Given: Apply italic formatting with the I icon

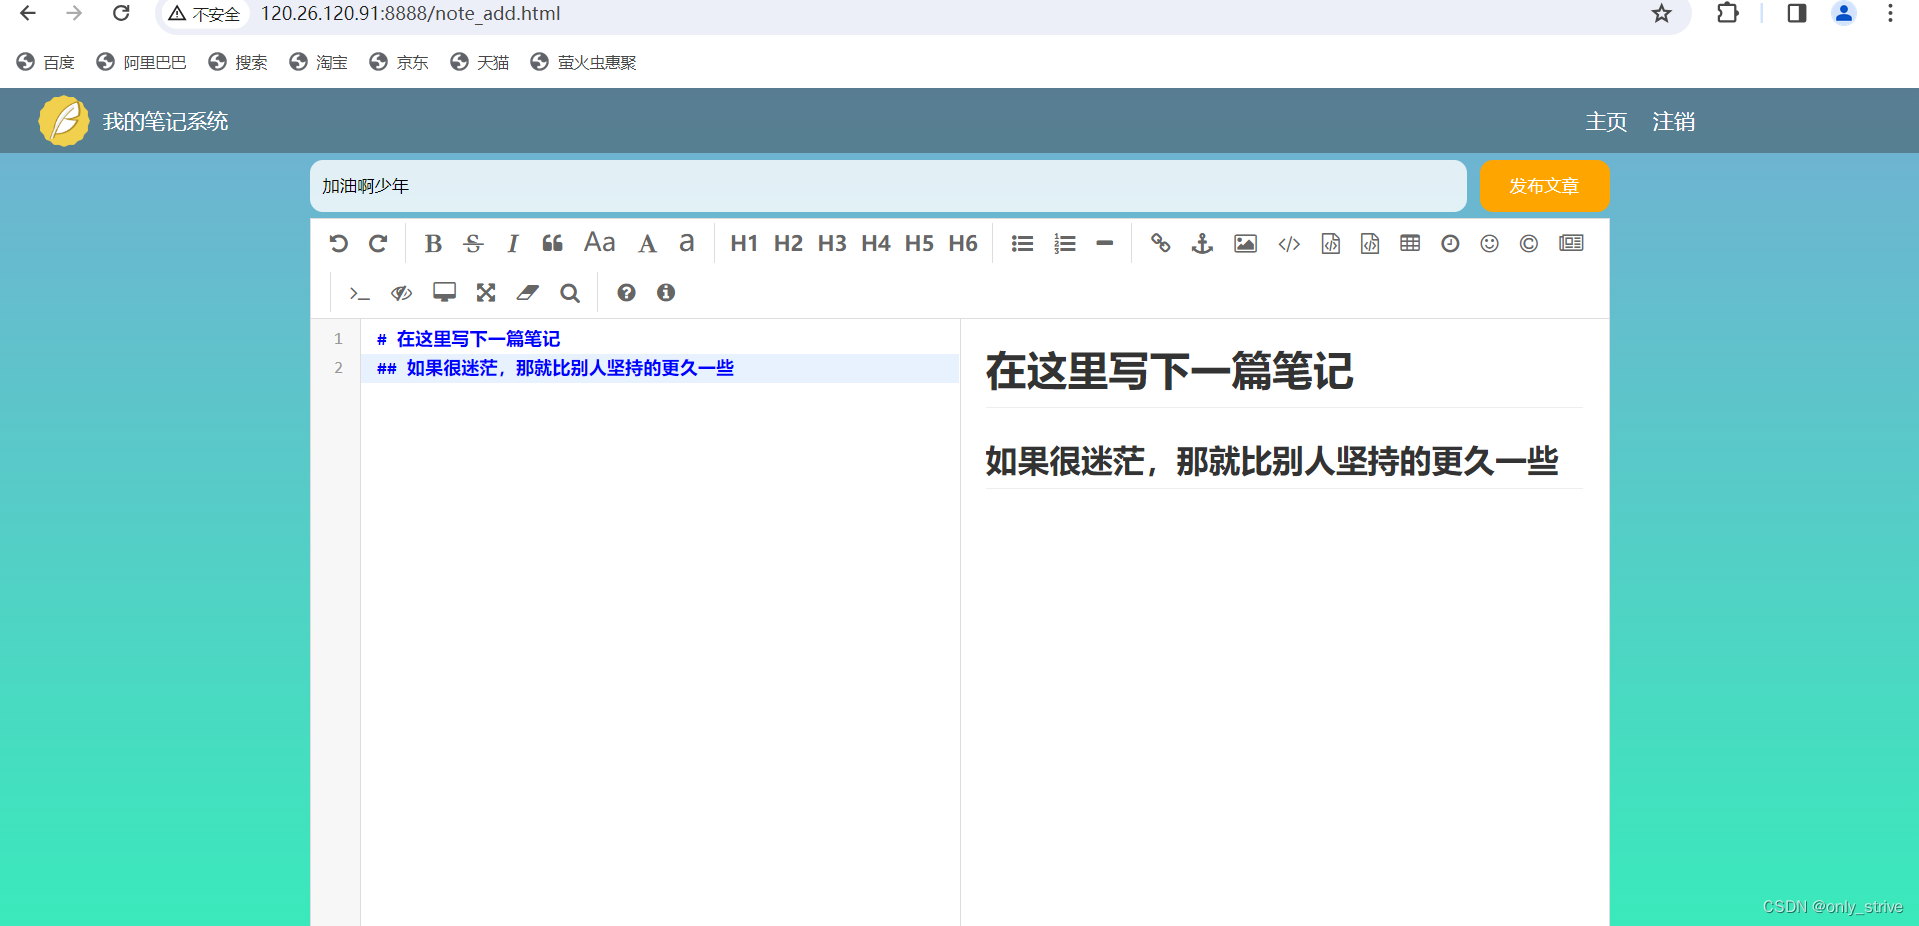Looking at the screenshot, I should coord(513,243).
